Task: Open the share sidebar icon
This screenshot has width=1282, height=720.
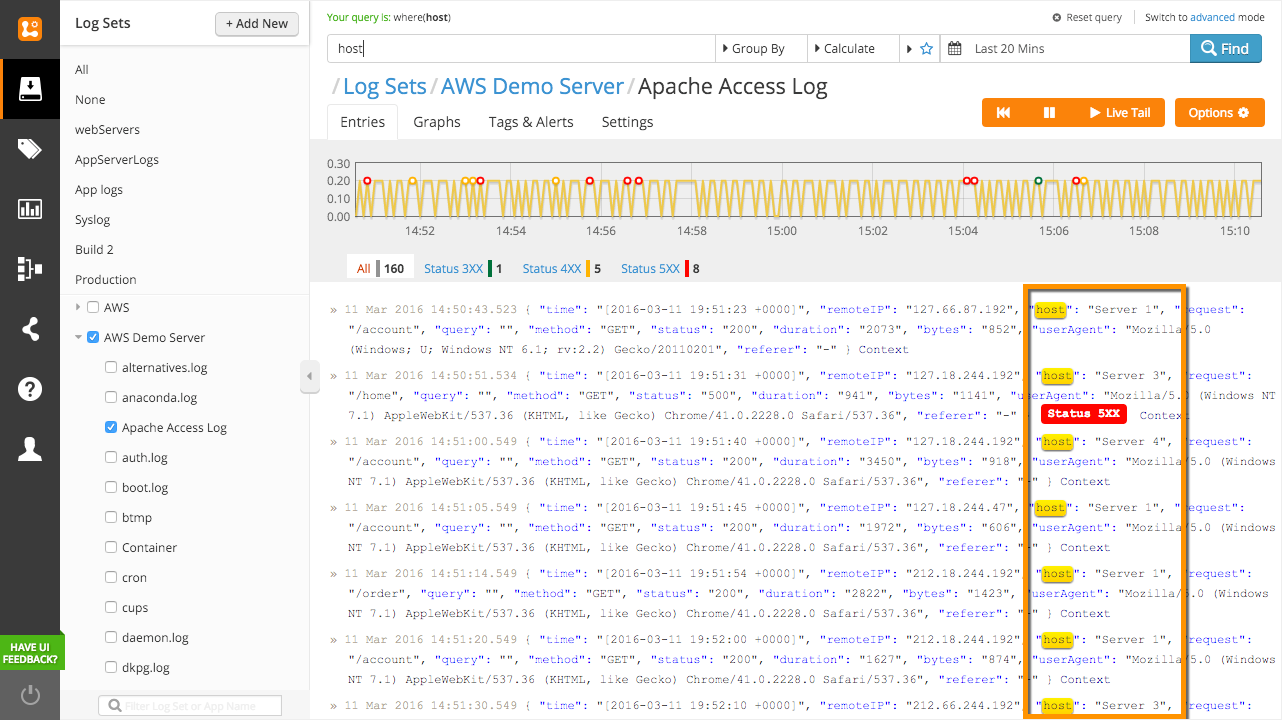Action: (30, 329)
